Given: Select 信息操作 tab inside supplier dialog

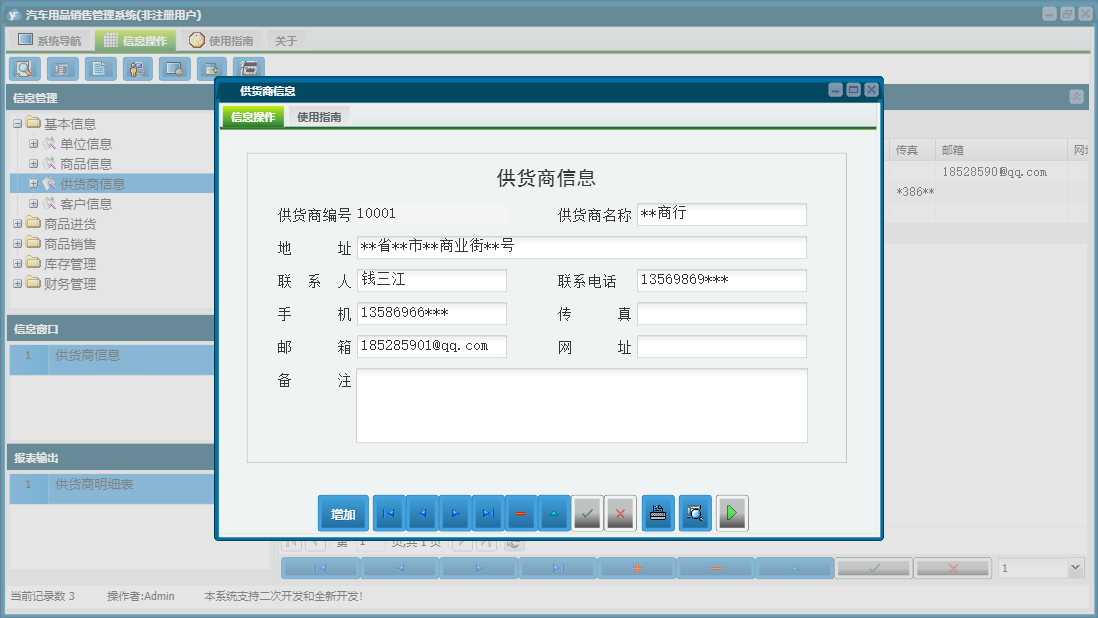Looking at the screenshot, I should 253,117.
